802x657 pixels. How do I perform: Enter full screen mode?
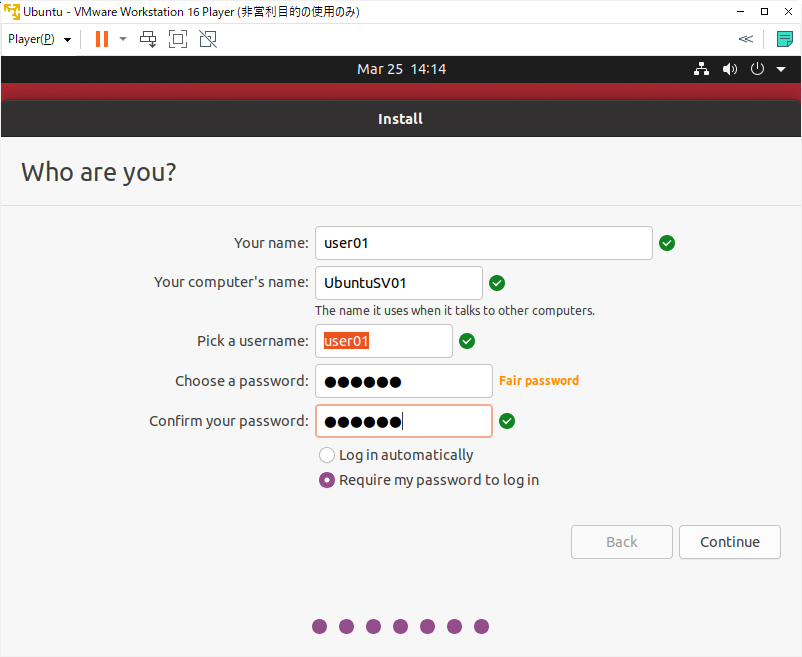[178, 39]
